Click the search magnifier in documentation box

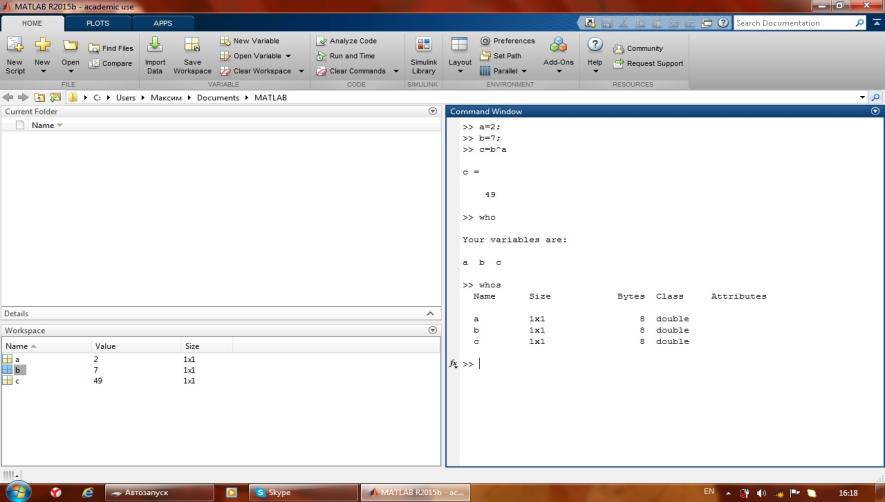(859, 23)
